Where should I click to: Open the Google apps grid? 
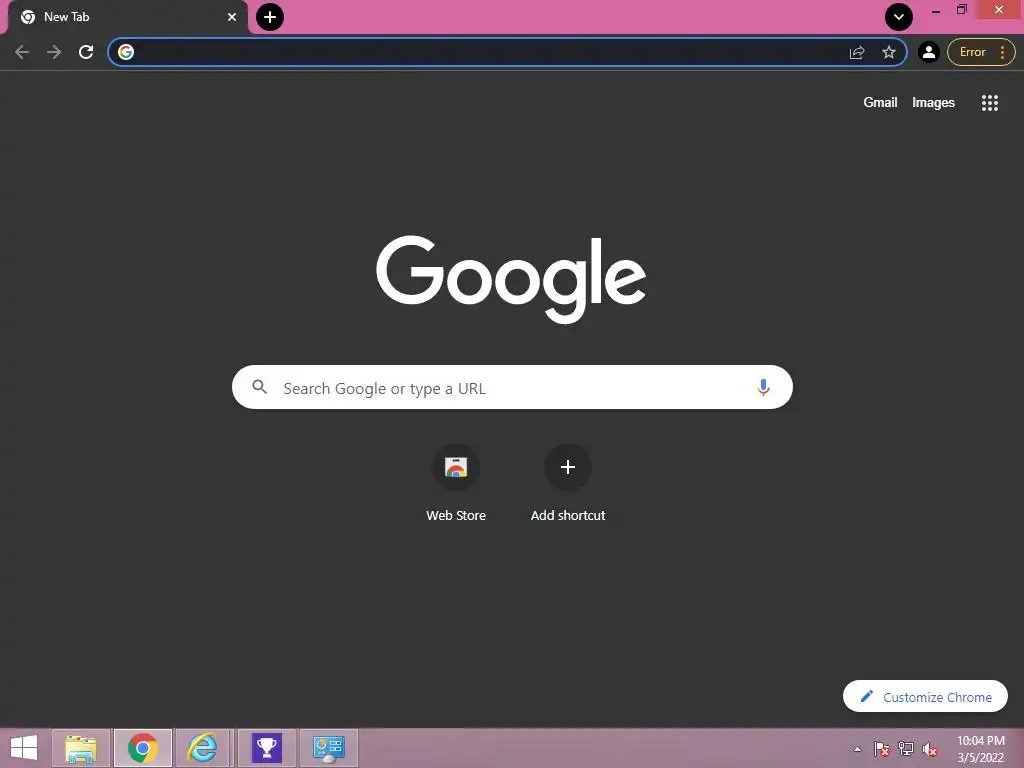989,103
